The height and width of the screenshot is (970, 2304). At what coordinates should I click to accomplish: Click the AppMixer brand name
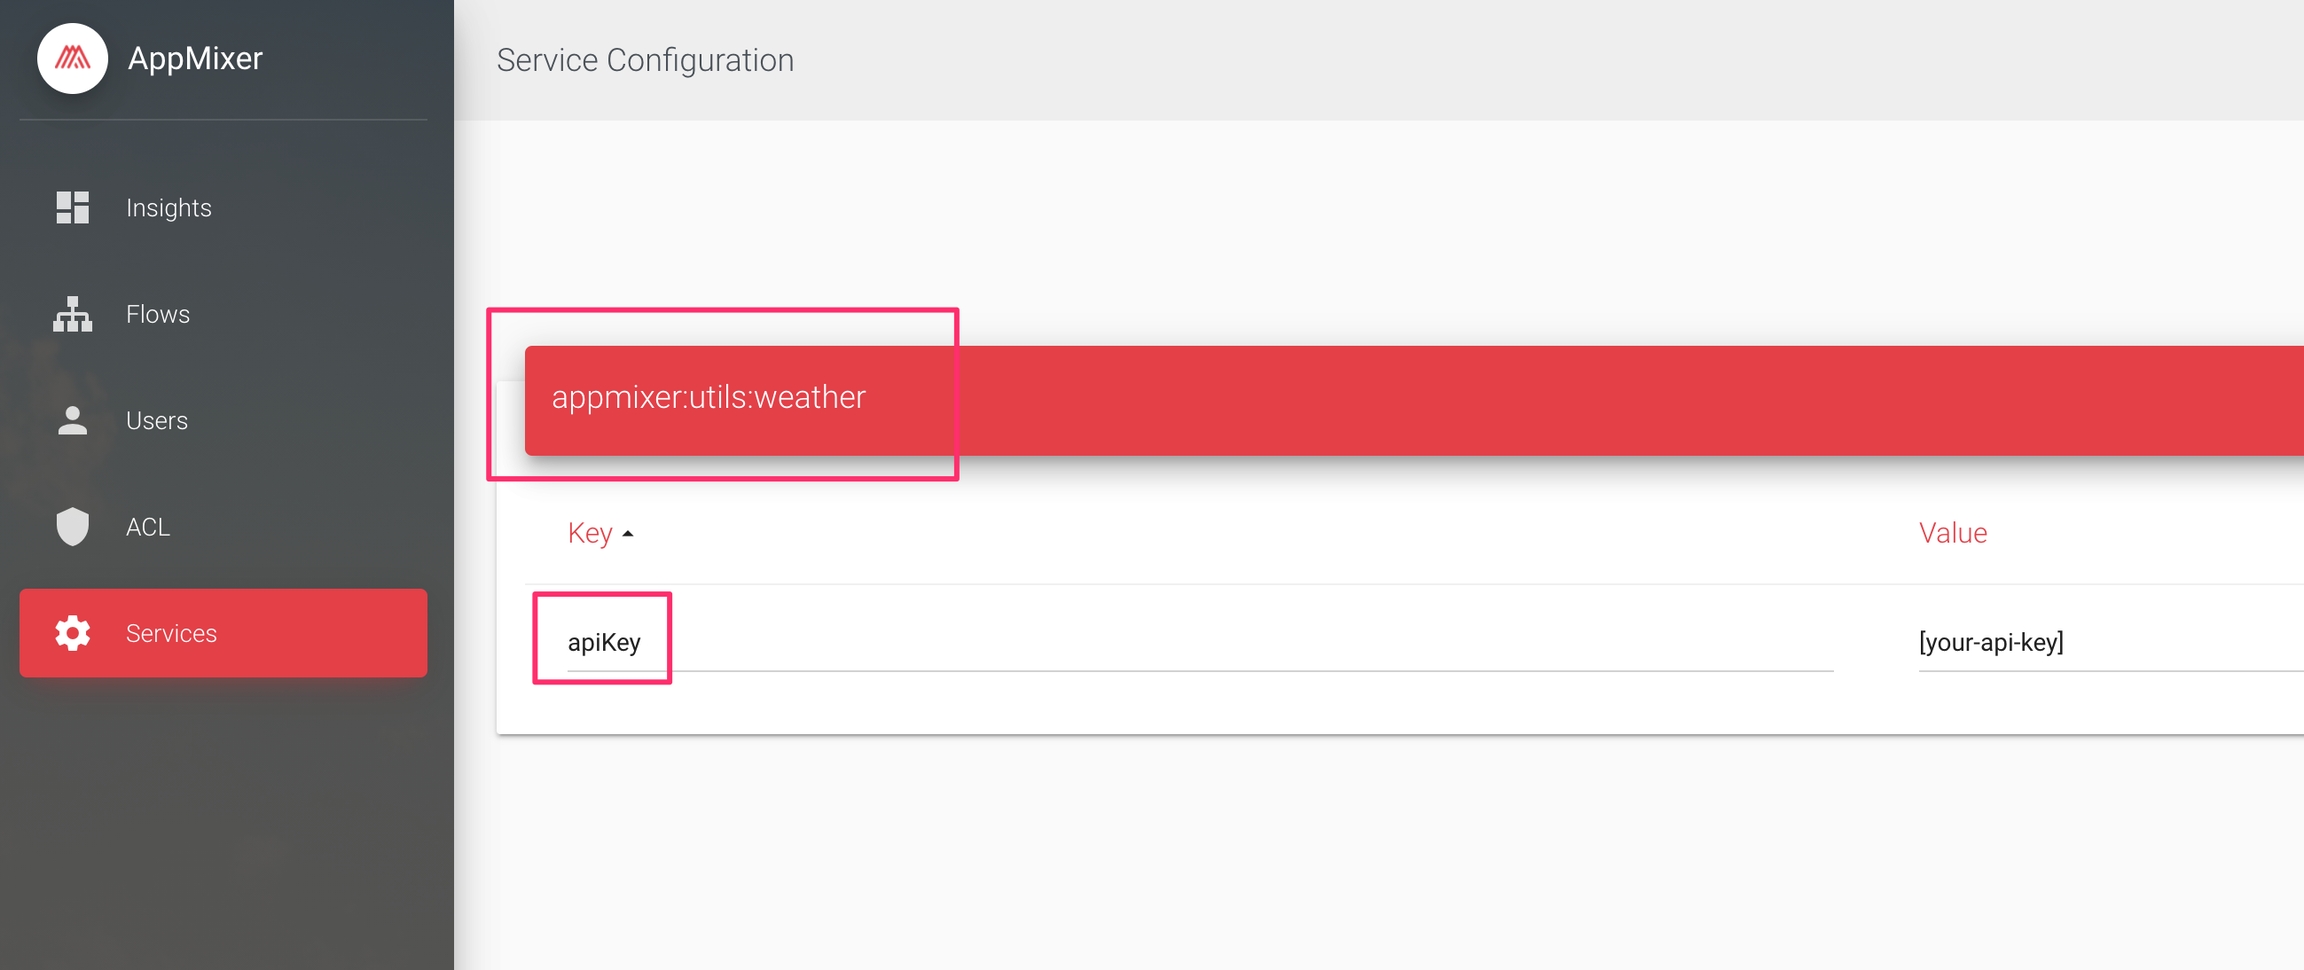coord(195,58)
